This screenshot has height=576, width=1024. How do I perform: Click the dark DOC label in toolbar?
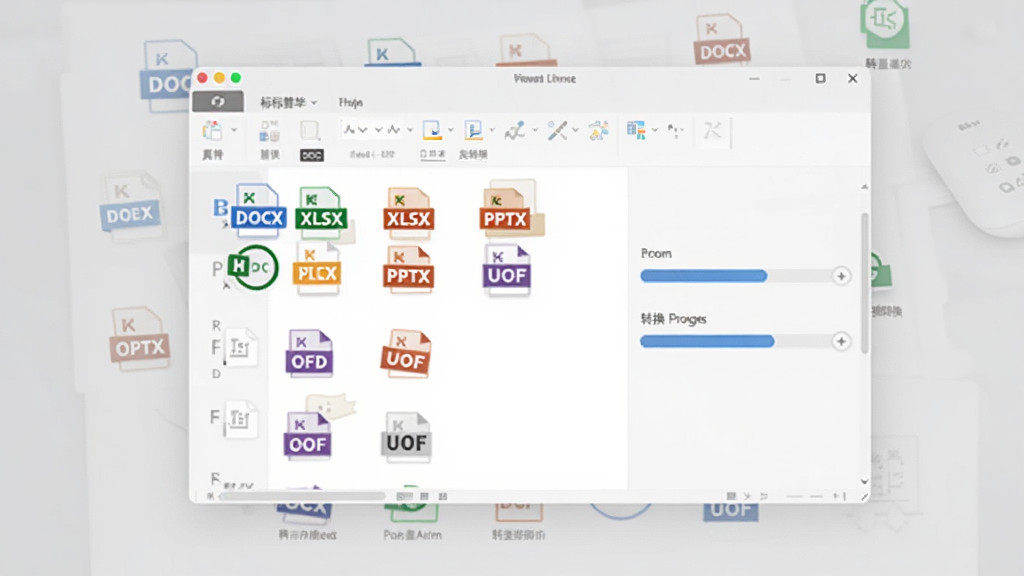click(312, 155)
